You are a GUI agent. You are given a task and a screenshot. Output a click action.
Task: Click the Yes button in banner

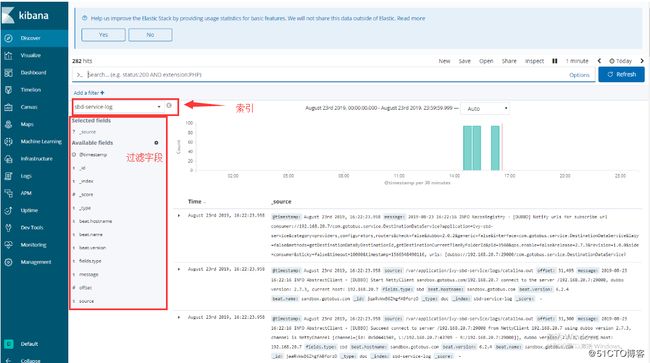click(x=103, y=35)
